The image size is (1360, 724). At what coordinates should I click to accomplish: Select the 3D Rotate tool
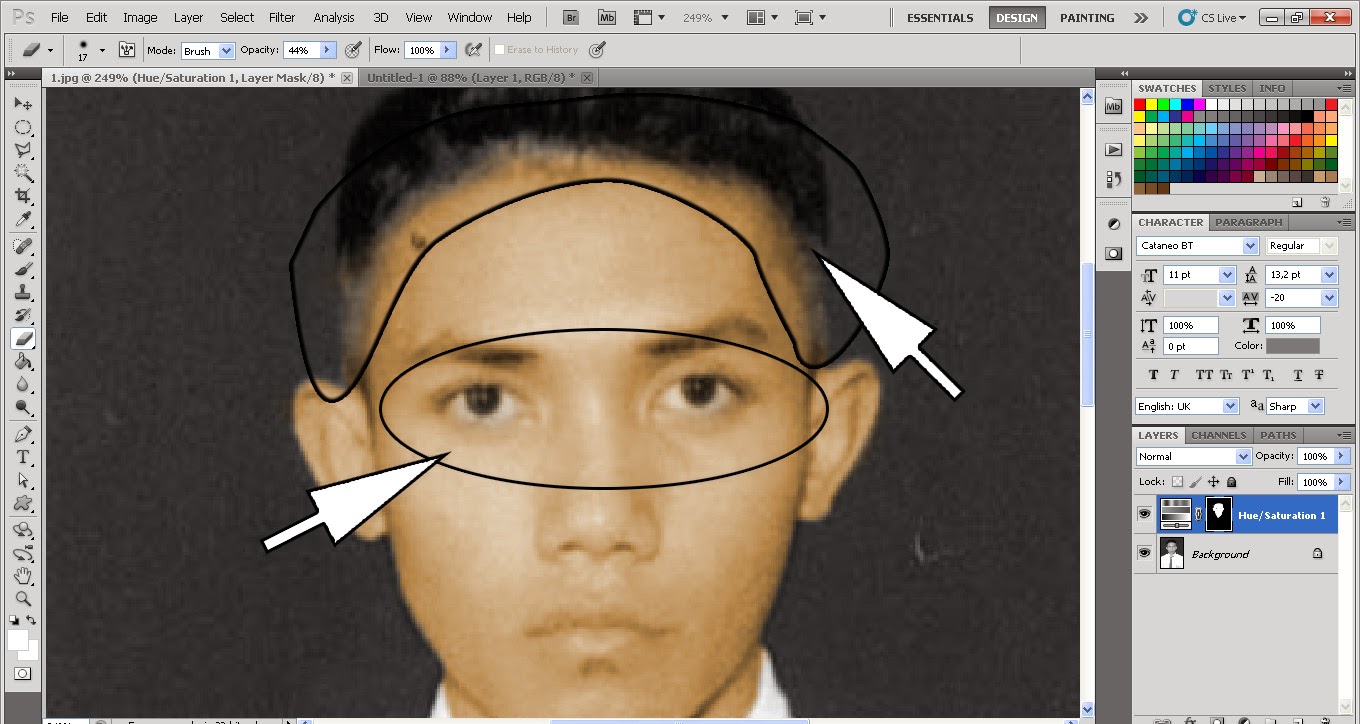[x=23, y=530]
